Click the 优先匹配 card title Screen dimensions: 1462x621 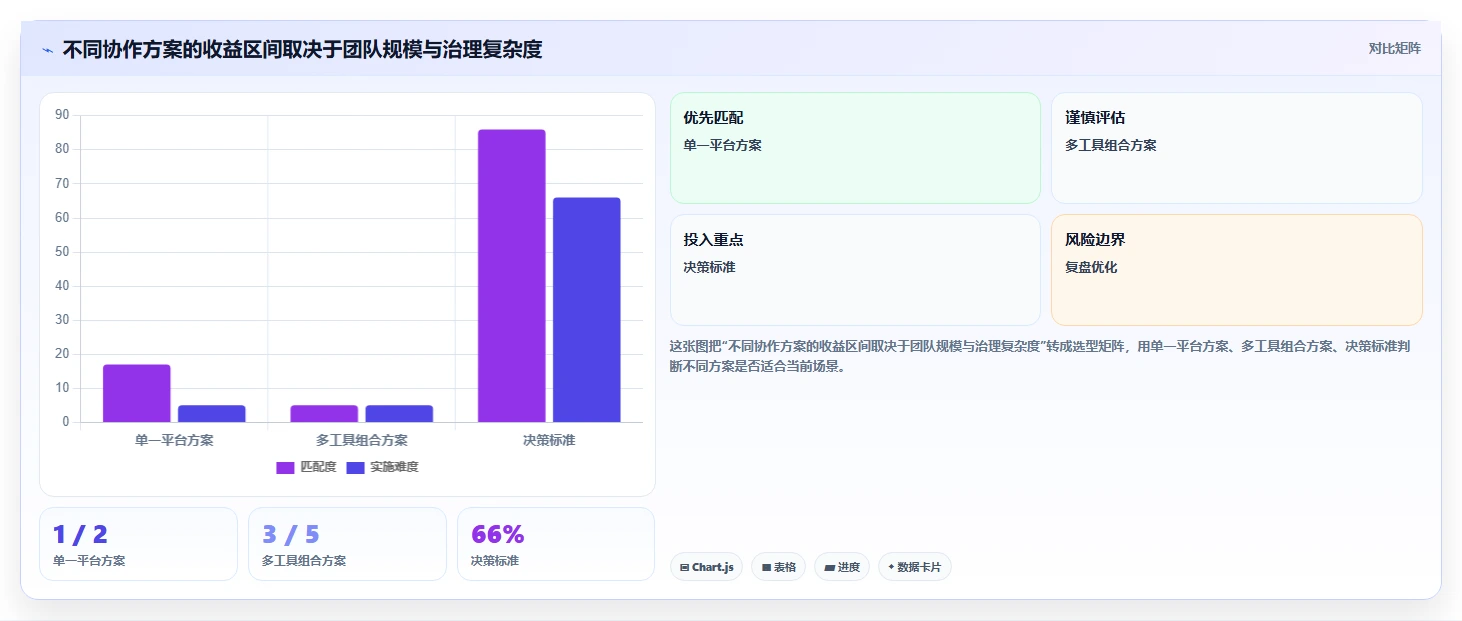(713, 118)
